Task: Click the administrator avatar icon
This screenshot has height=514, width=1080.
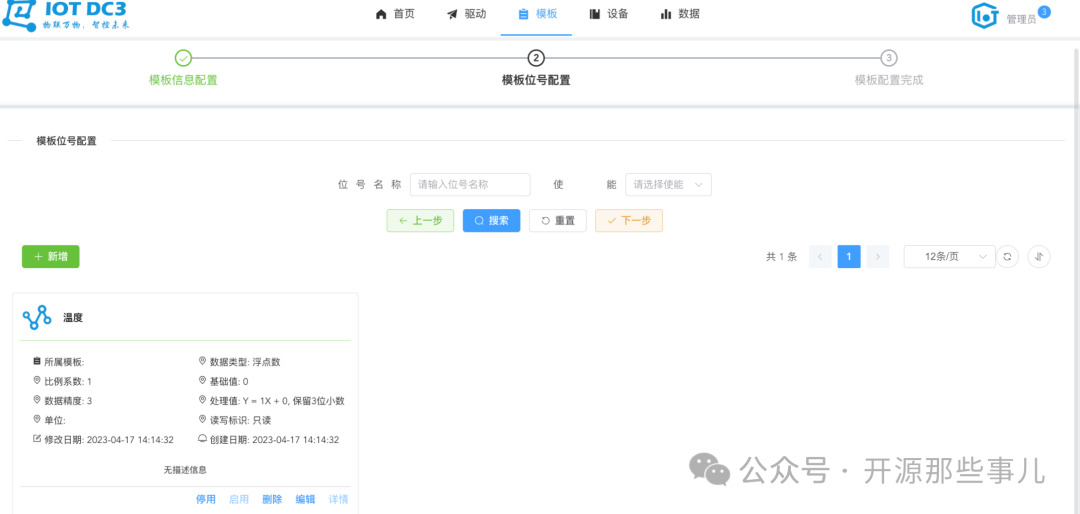Action: [x=985, y=16]
